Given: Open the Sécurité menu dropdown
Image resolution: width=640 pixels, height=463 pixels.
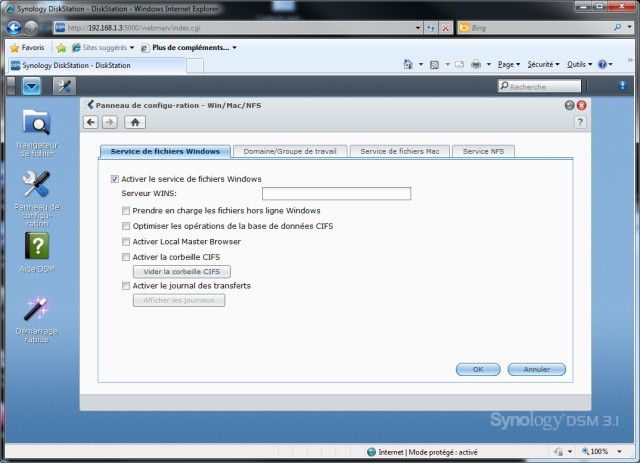Looking at the screenshot, I should pos(543,65).
